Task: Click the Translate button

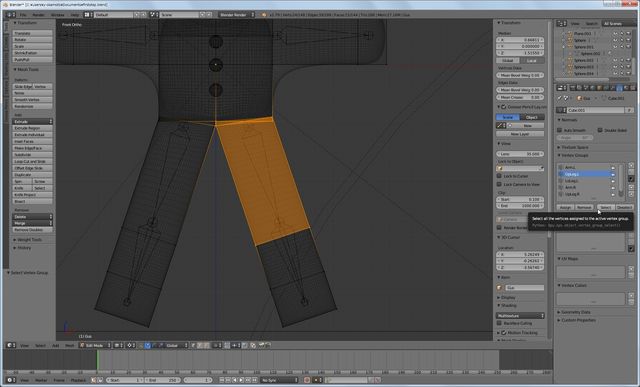Action: [x=32, y=33]
